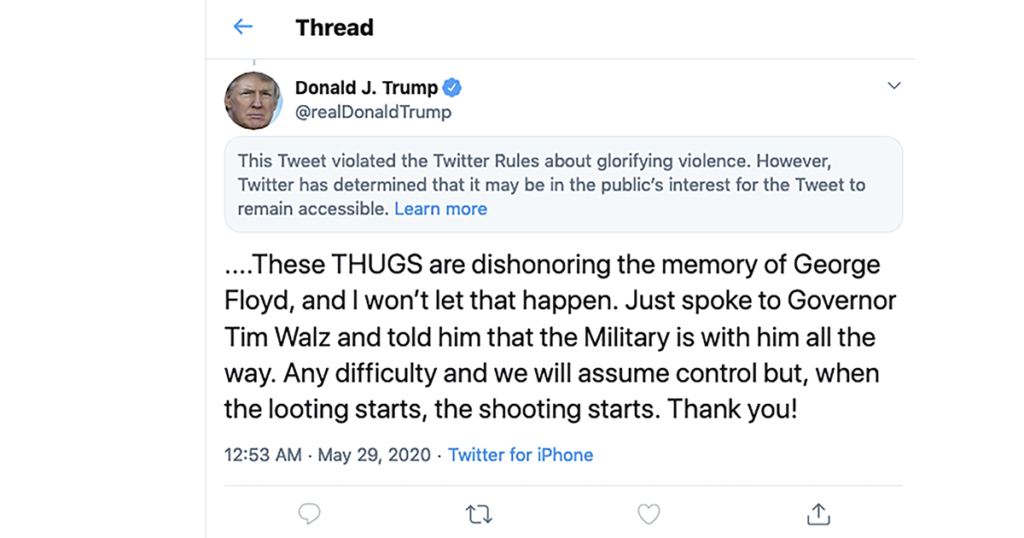The width and height of the screenshot is (1024, 538).
Task: Click the @realDonaldTrump handle
Action: pos(373,112)
